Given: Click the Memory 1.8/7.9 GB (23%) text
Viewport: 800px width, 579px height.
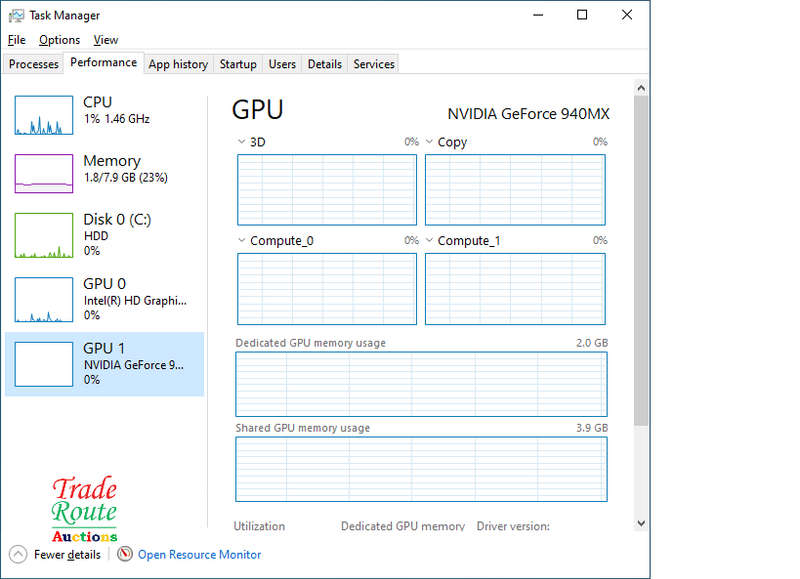Looking at the screenshot, I should point(126,178).
